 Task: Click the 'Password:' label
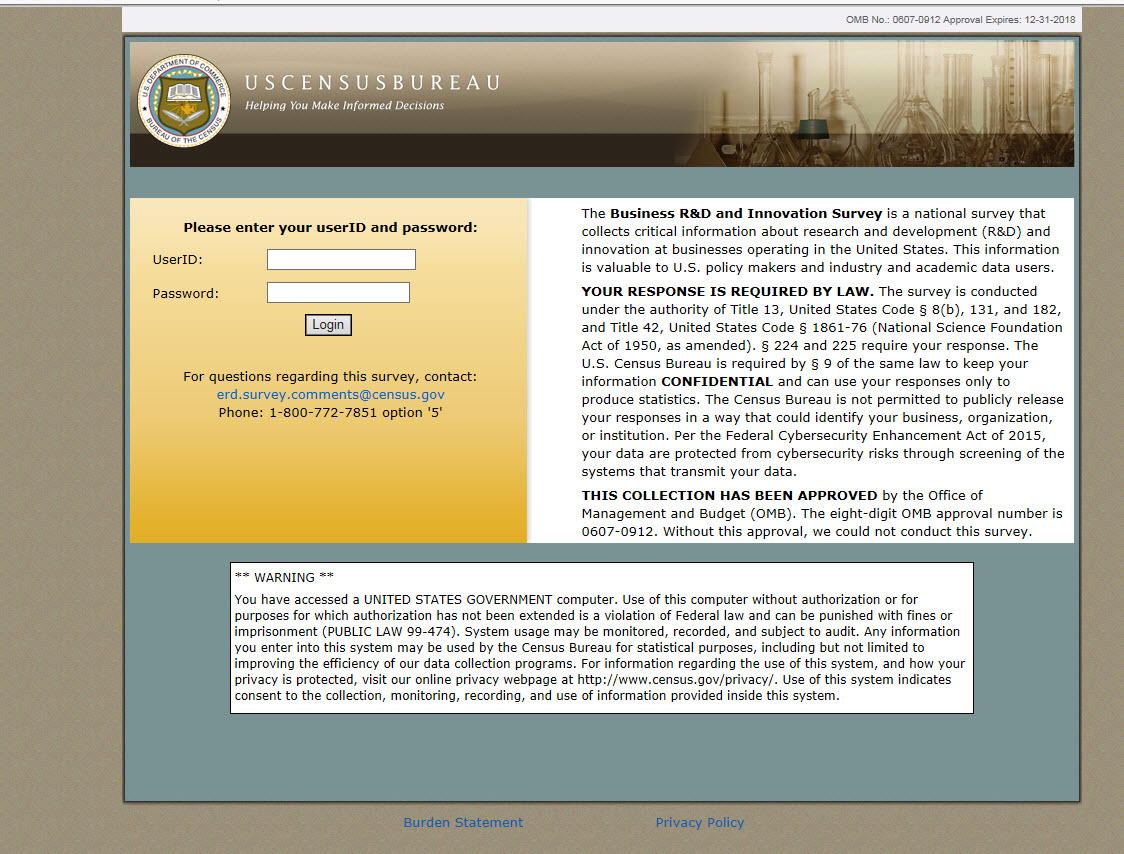pyautogui.click(x=186, y=293)
